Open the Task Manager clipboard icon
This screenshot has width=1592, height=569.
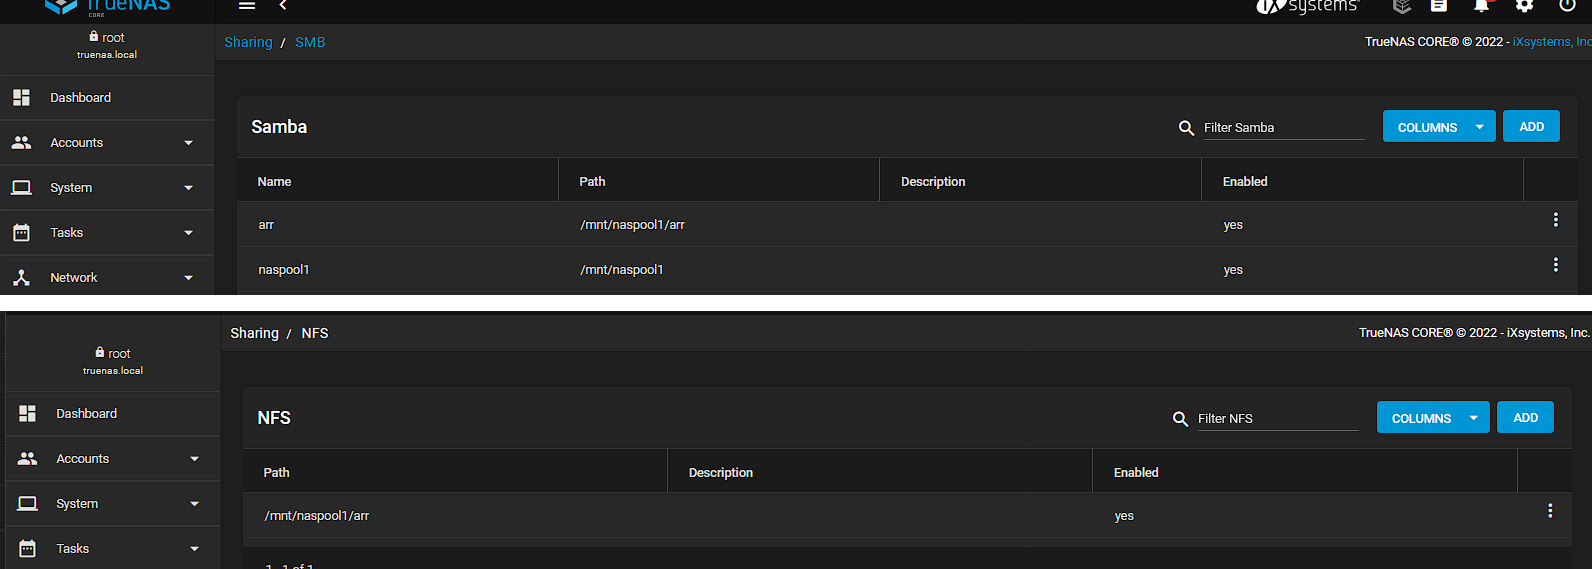click(x=1439, y=6)
